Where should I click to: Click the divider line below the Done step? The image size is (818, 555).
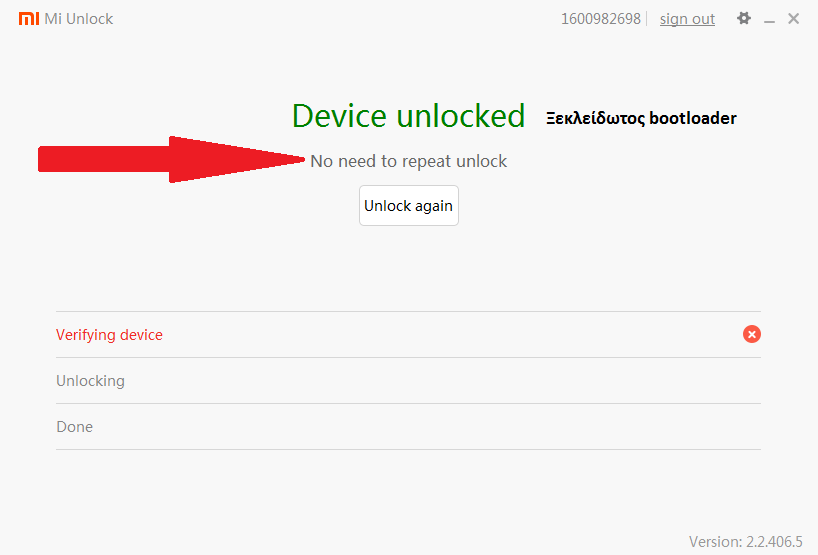tap(408, 449)
